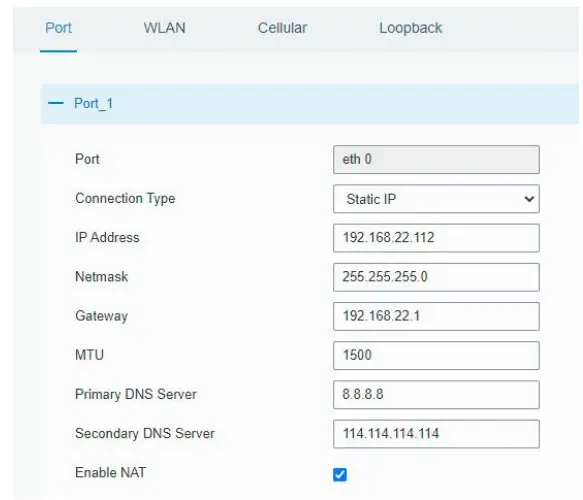Click the MTU input field
Image resolution: width=583 pixels, height=500 pixels.
[436, 355]
